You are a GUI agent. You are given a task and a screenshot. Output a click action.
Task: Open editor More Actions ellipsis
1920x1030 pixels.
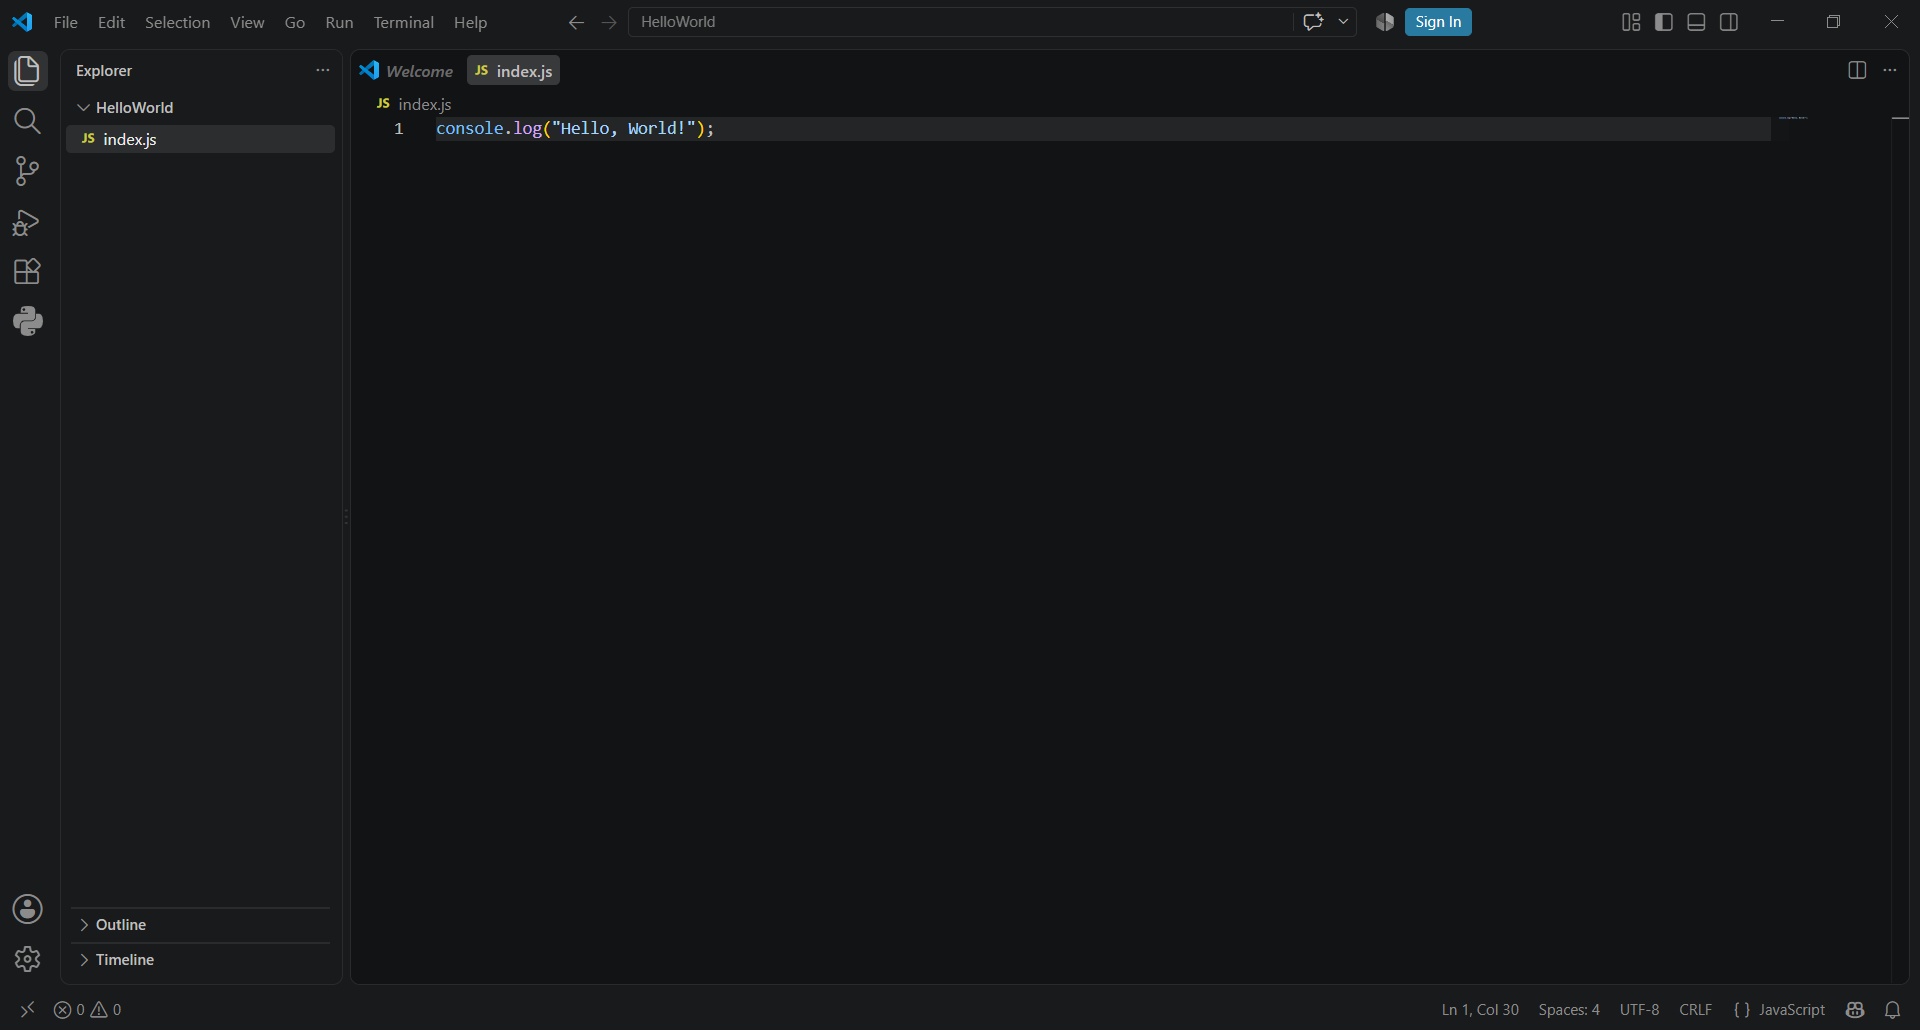(1890, 70)
